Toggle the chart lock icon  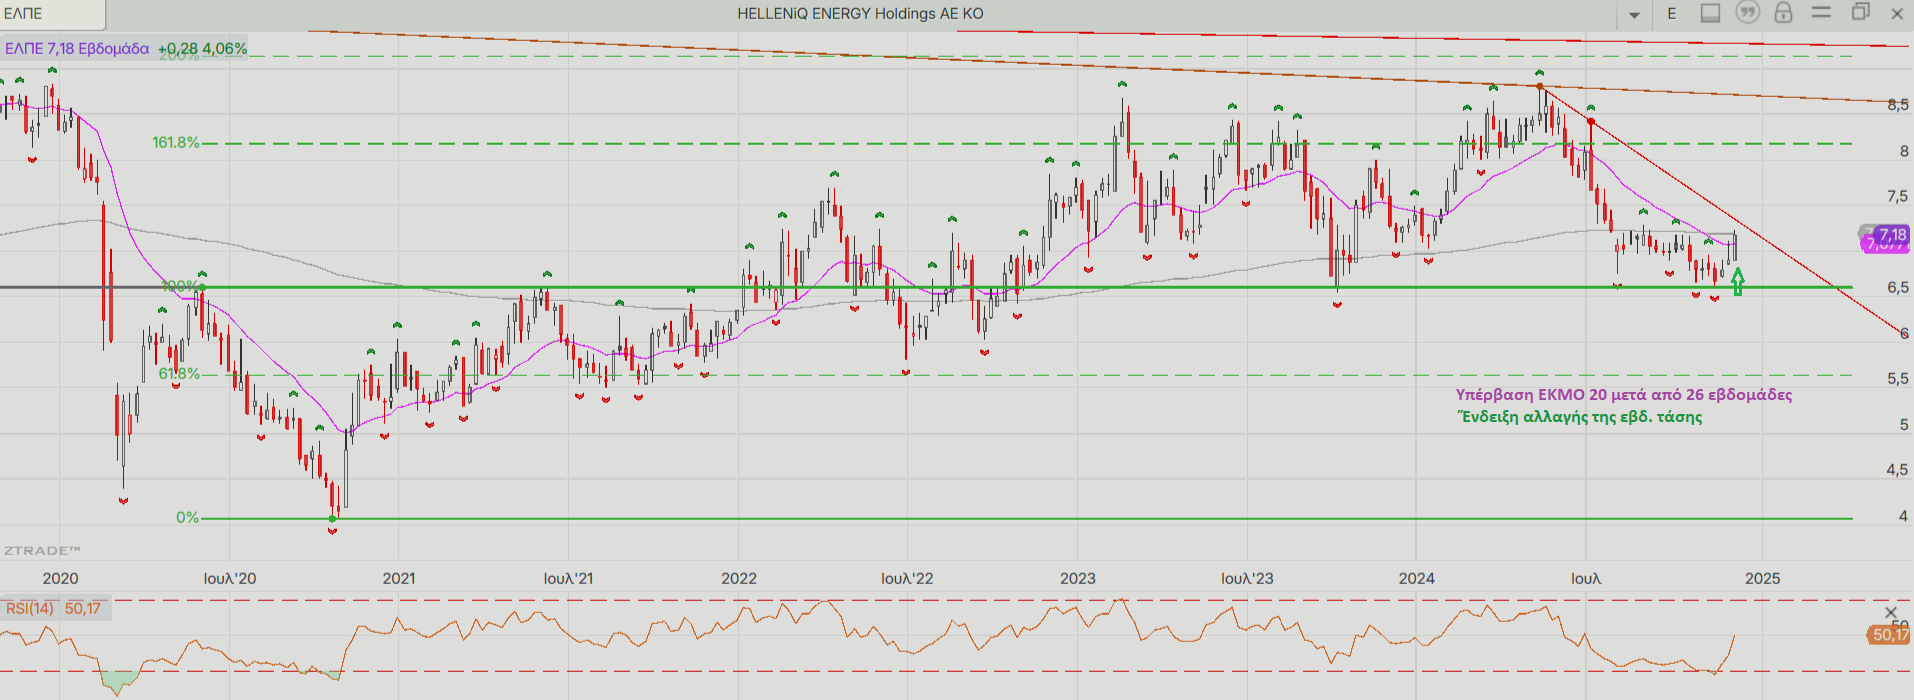1783,12
